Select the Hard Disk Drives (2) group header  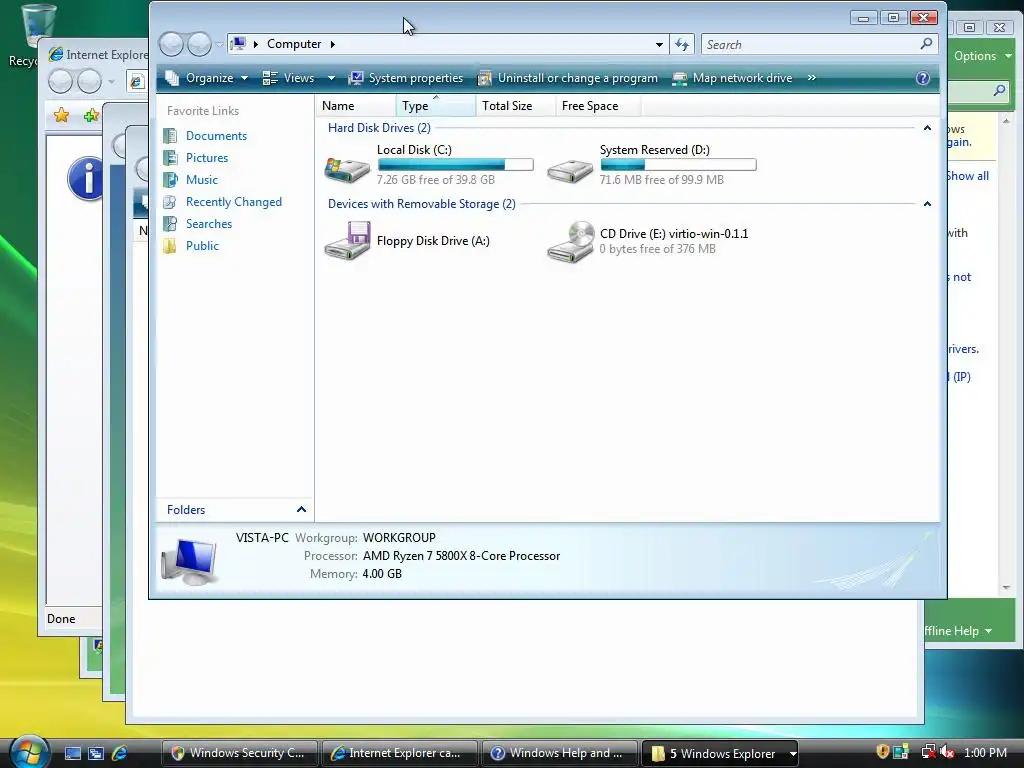(x=379, y=128)
